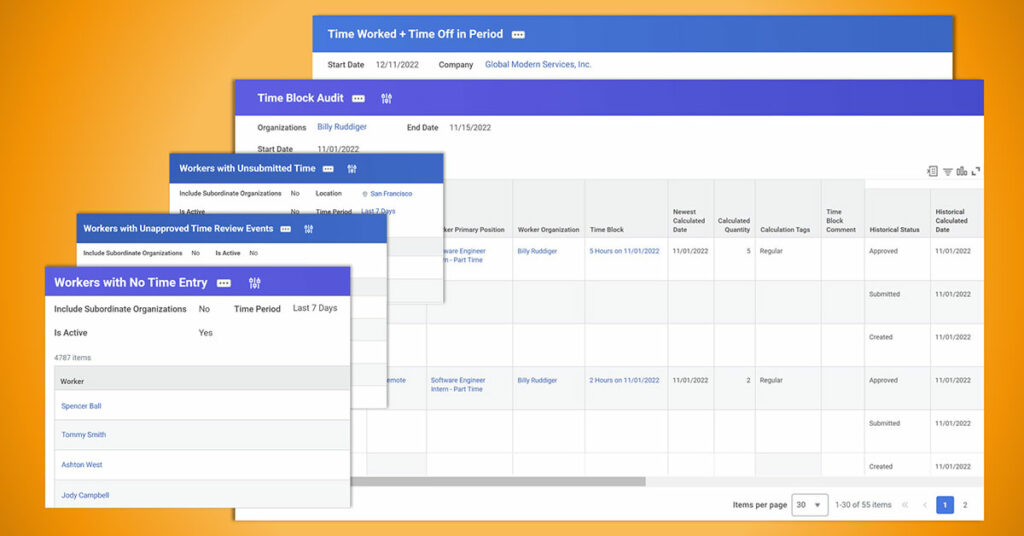
Task: Click 'Regular' tag in the 2 Hours row
Action: pos(771,381)
